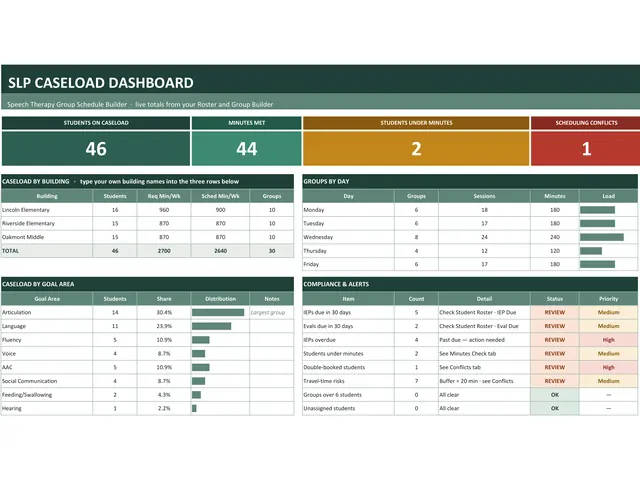The height and width of the screenshot is (480, 640).
Task: Select the 30.4% share for Articulation
Action: click(x=164, y=312)
